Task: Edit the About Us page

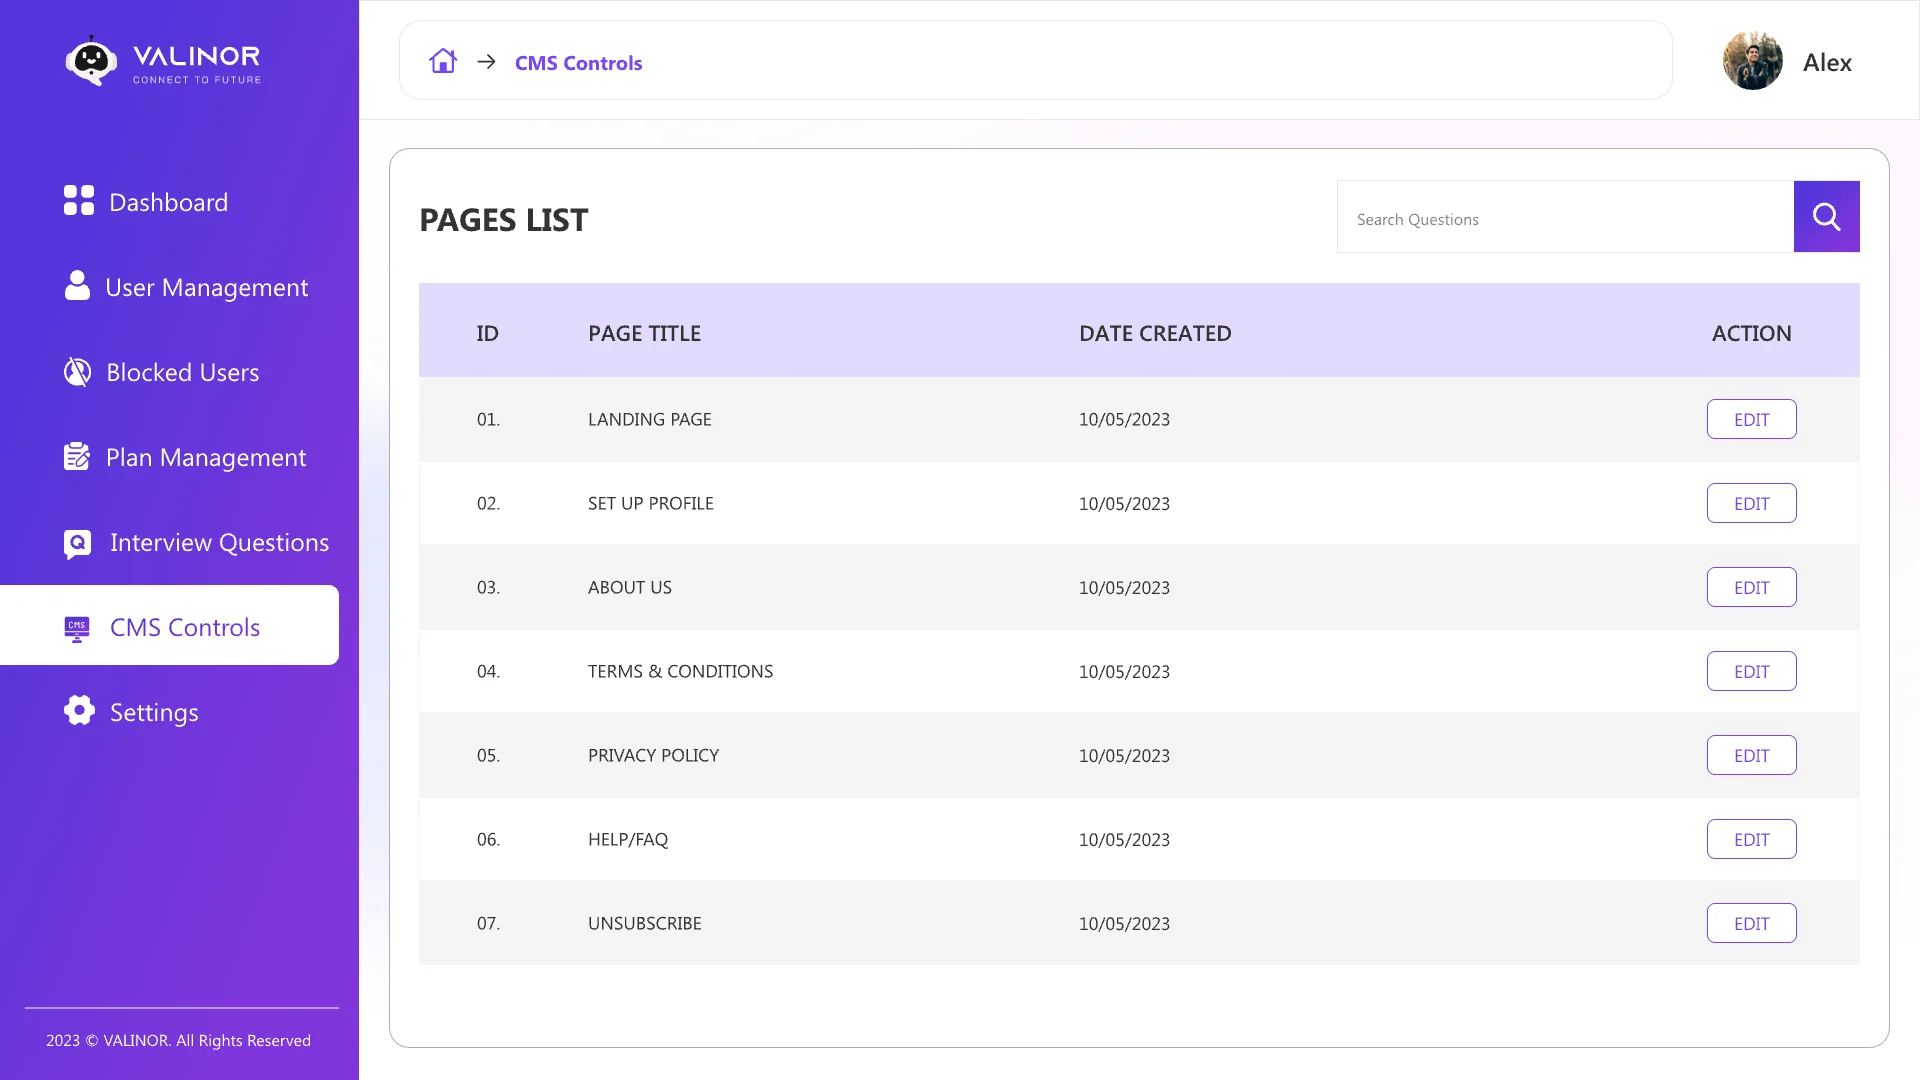Action: tap(1751, 587)
